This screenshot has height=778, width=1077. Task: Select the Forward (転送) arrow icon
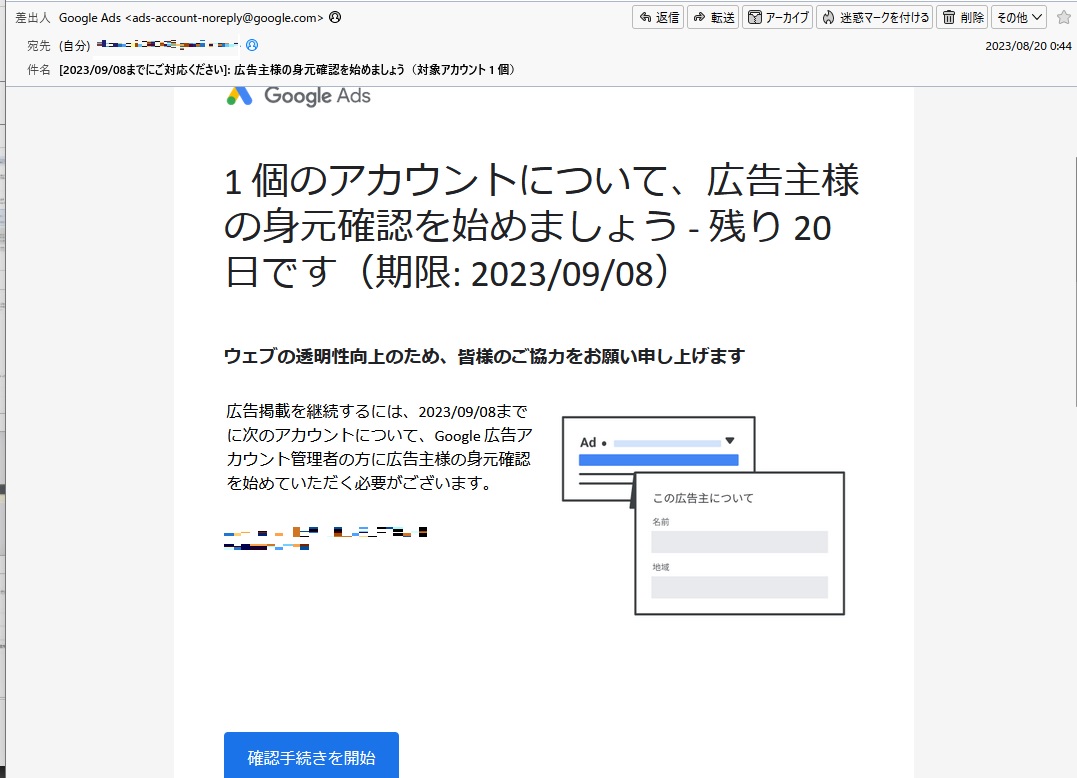[698, 17]
